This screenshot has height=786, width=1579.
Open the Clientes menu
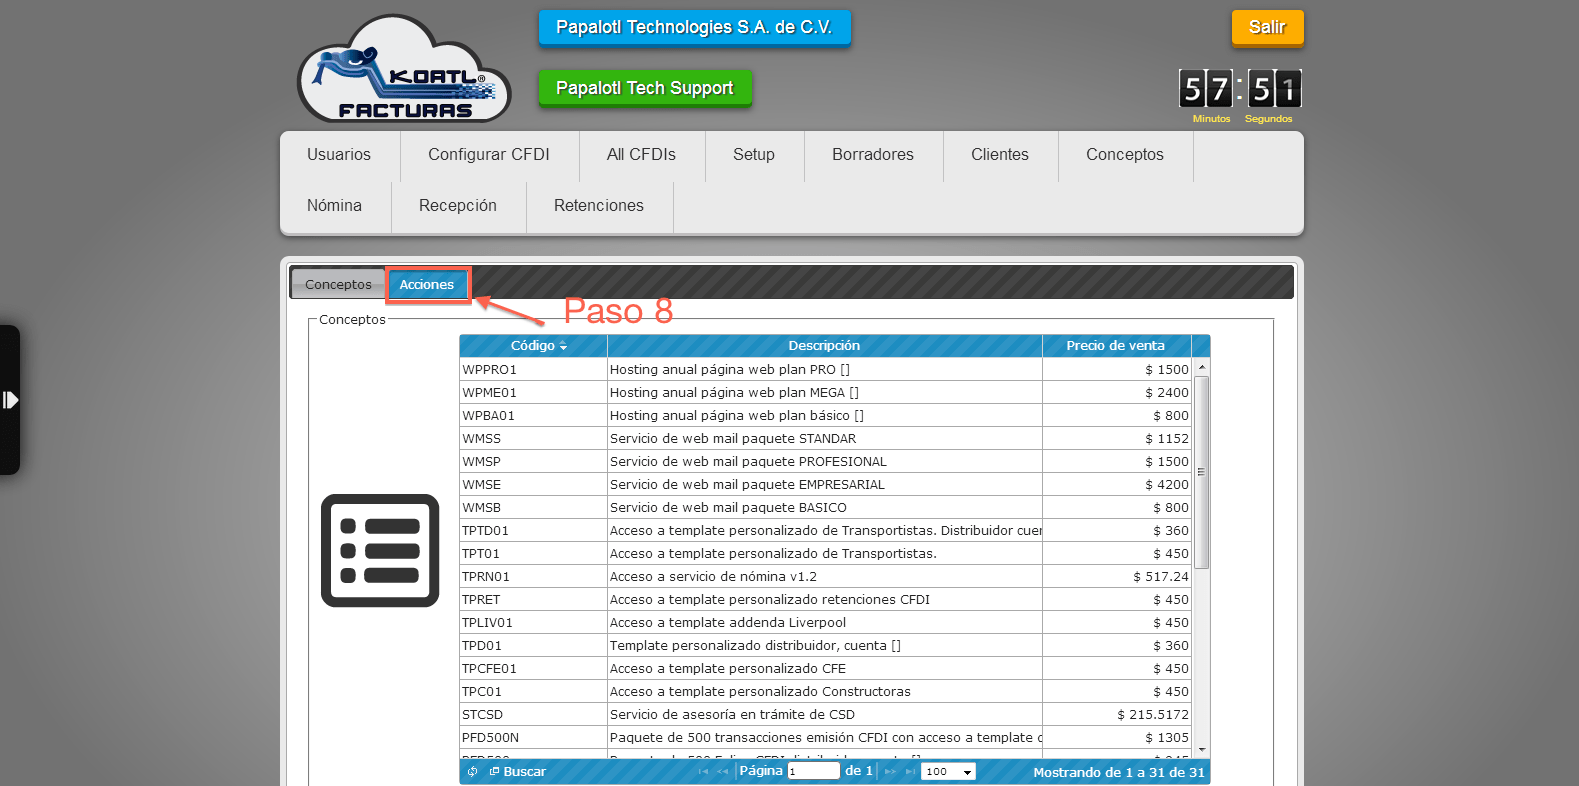[x=1000, y=155]
